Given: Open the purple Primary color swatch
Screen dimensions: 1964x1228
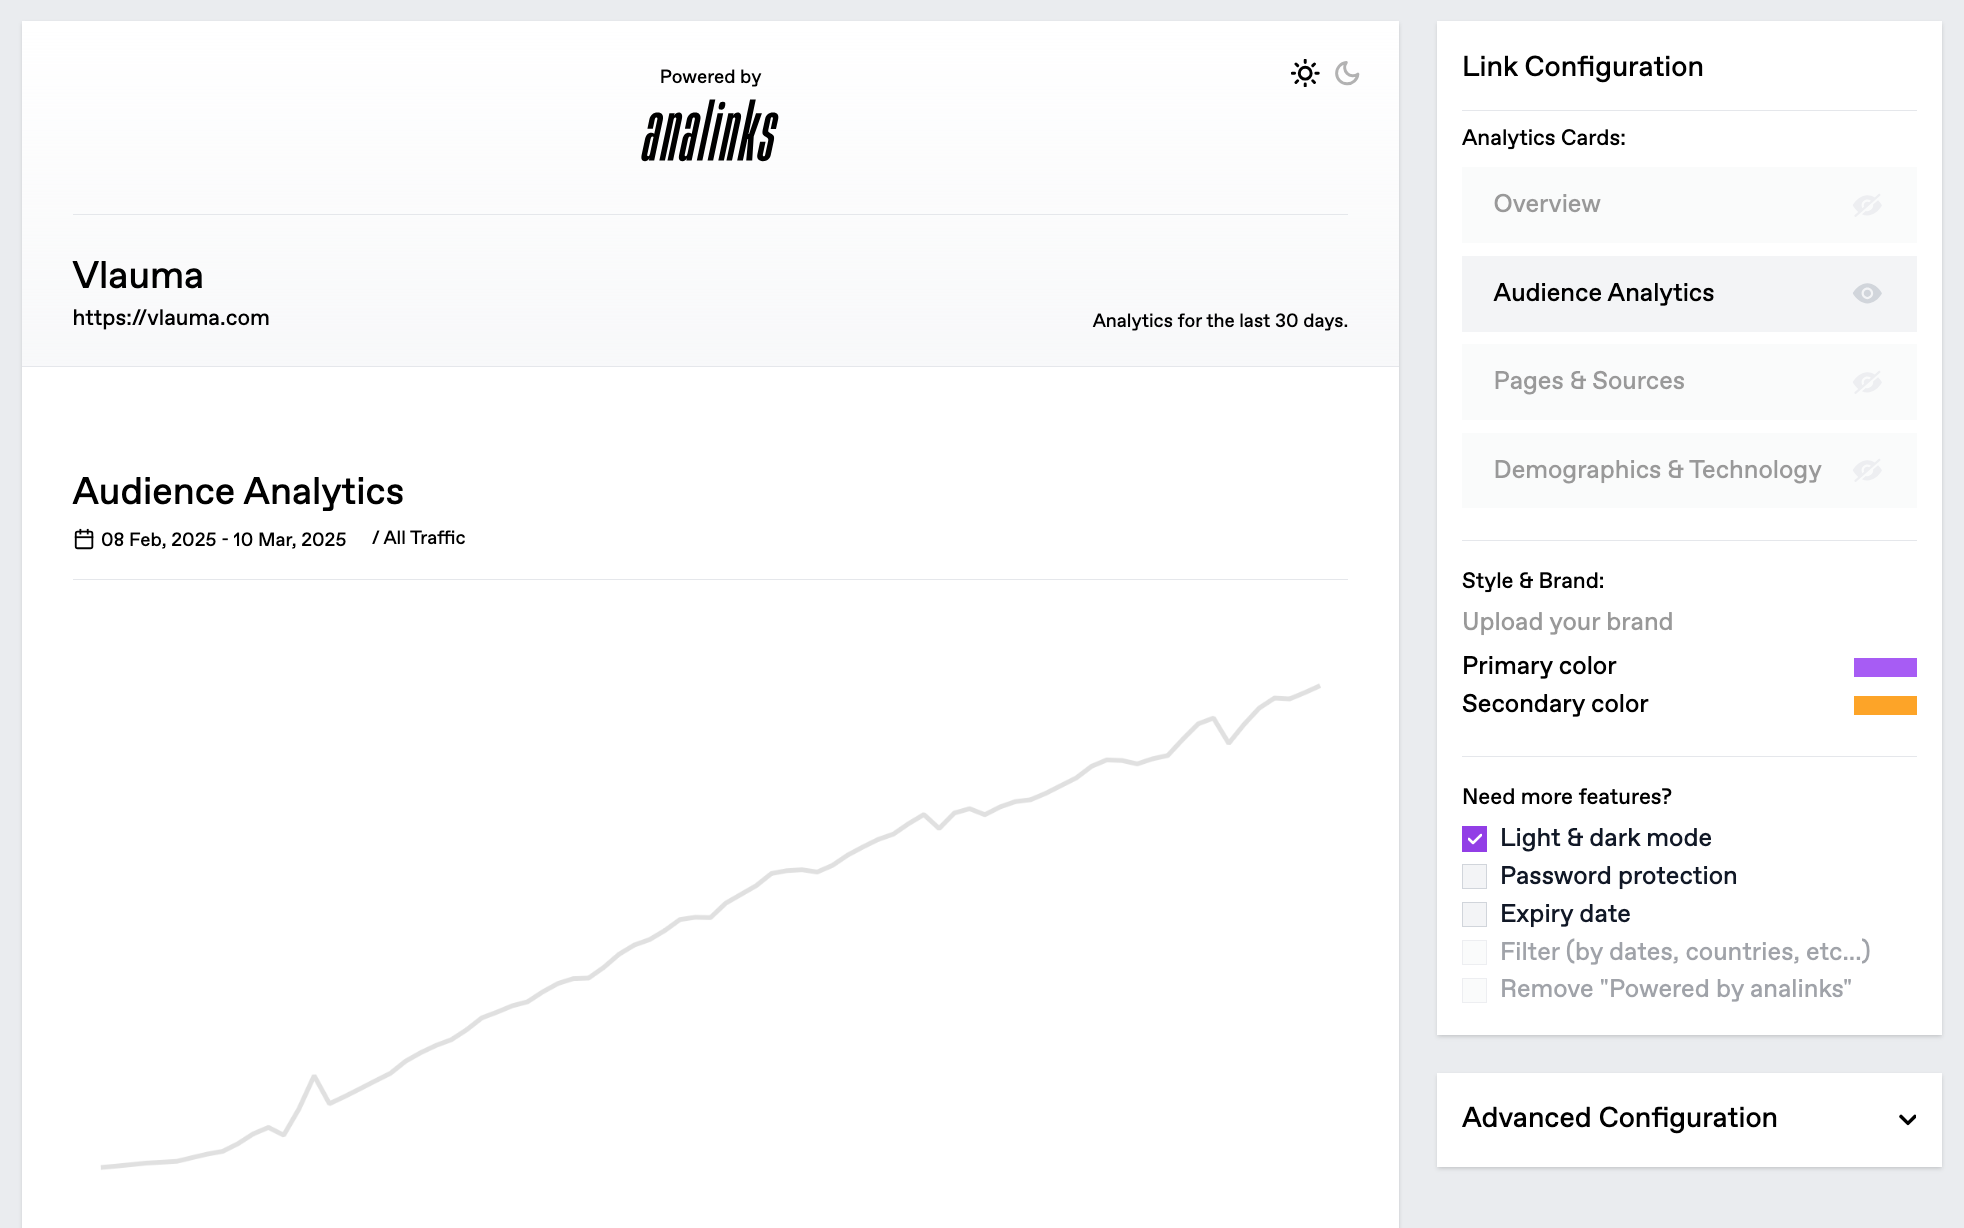Looking at the screenshot, I should (1884, 667).
